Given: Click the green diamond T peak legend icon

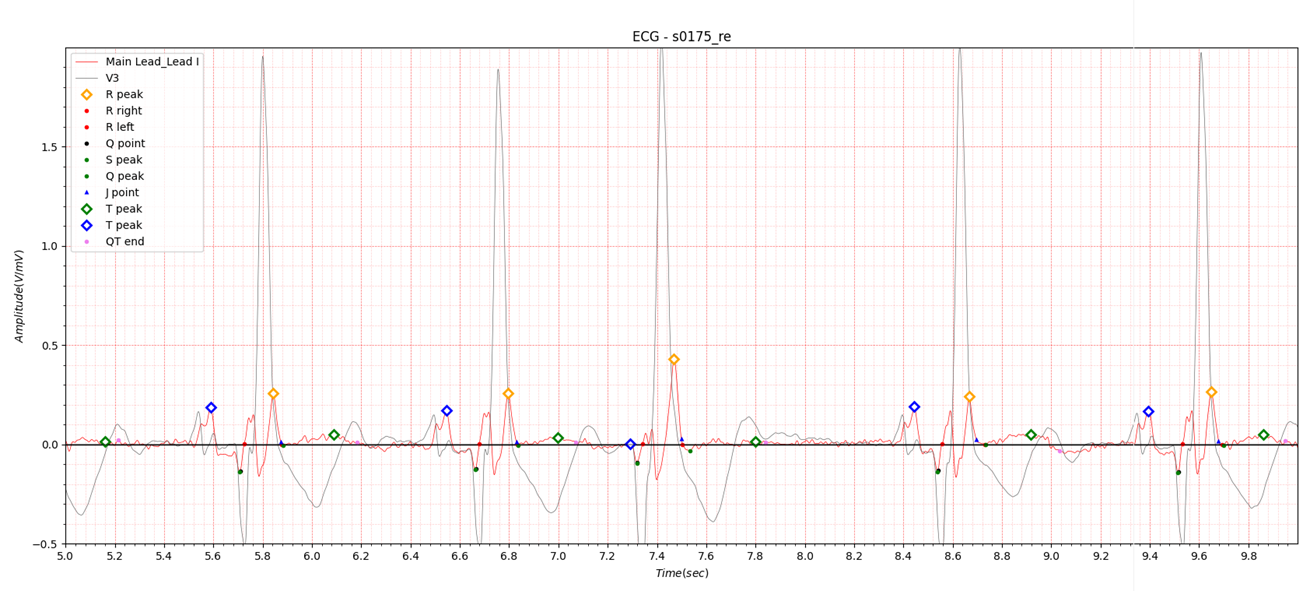Looking at the screenshot, I should pyautogui.click(x=87, y=209).
